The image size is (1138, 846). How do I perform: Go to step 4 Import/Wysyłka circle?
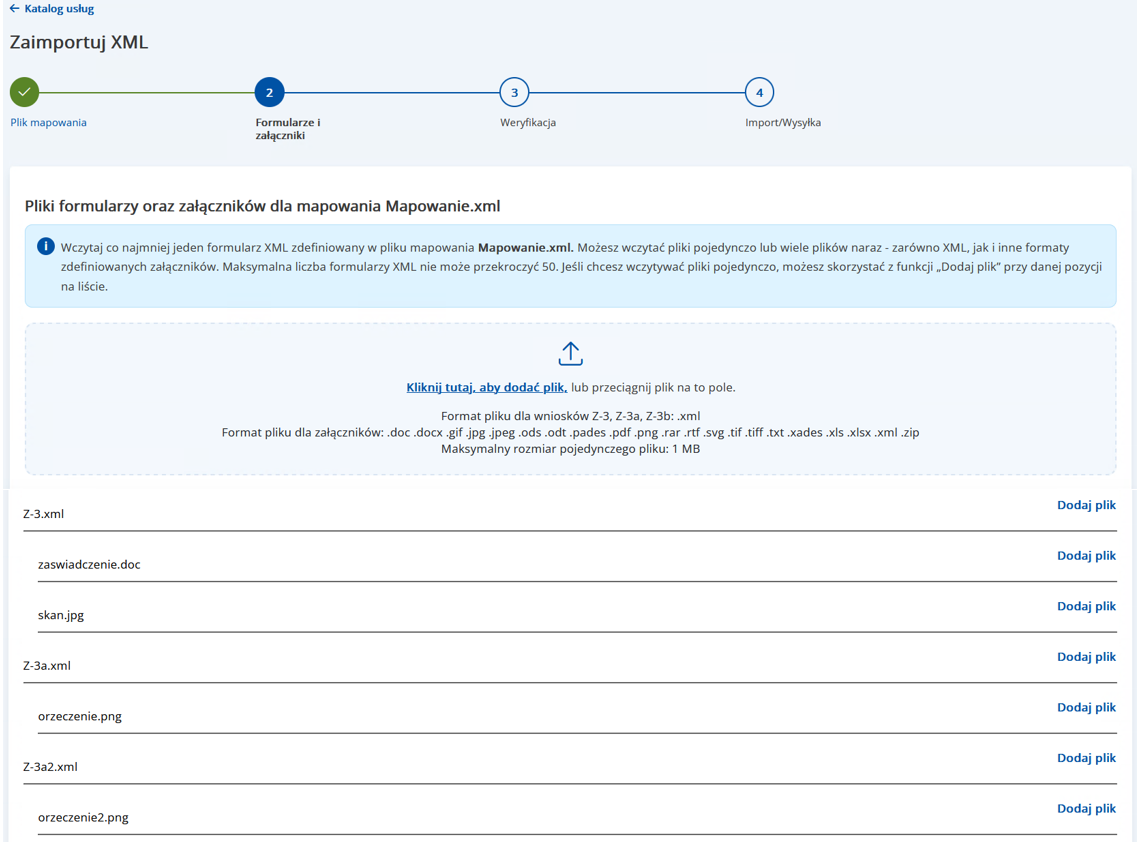point(759,92)
